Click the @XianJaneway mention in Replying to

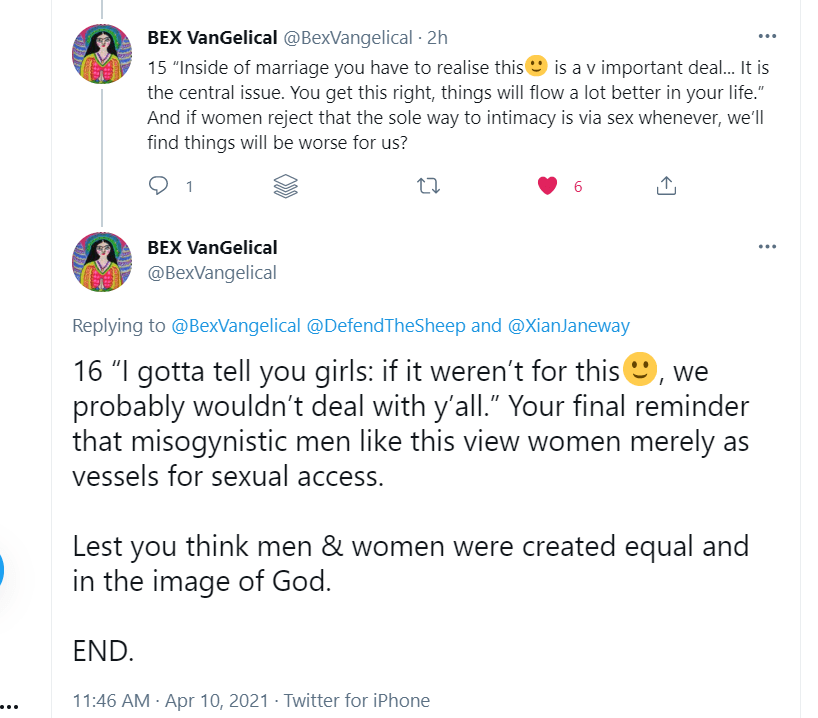(569, 325)
